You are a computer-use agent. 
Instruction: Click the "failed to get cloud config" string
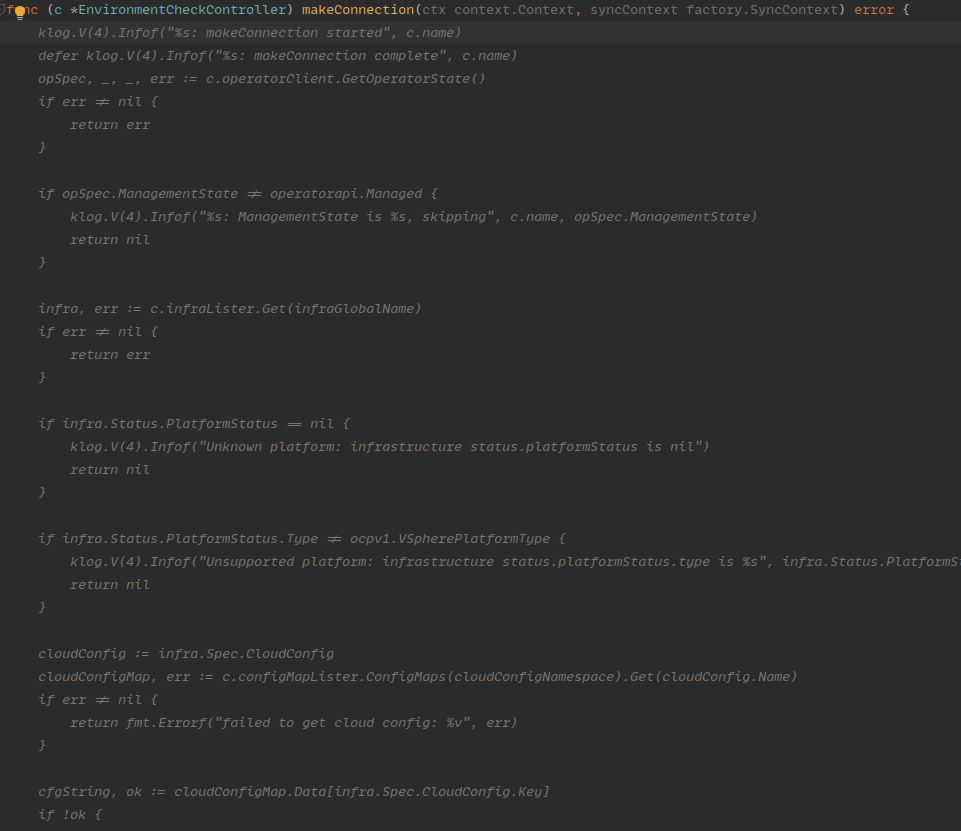tap(343, 723)
